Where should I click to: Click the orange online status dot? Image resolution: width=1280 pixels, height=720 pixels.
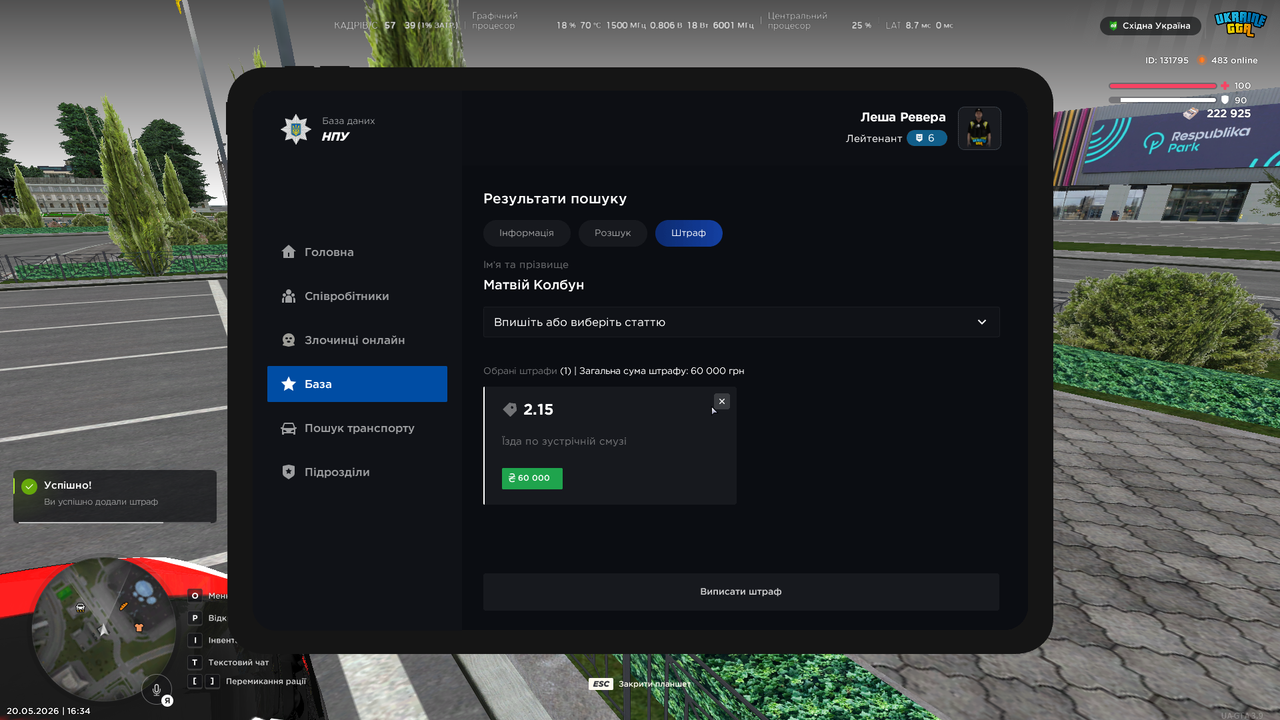pyautogui.click(x=1202, y=60)
